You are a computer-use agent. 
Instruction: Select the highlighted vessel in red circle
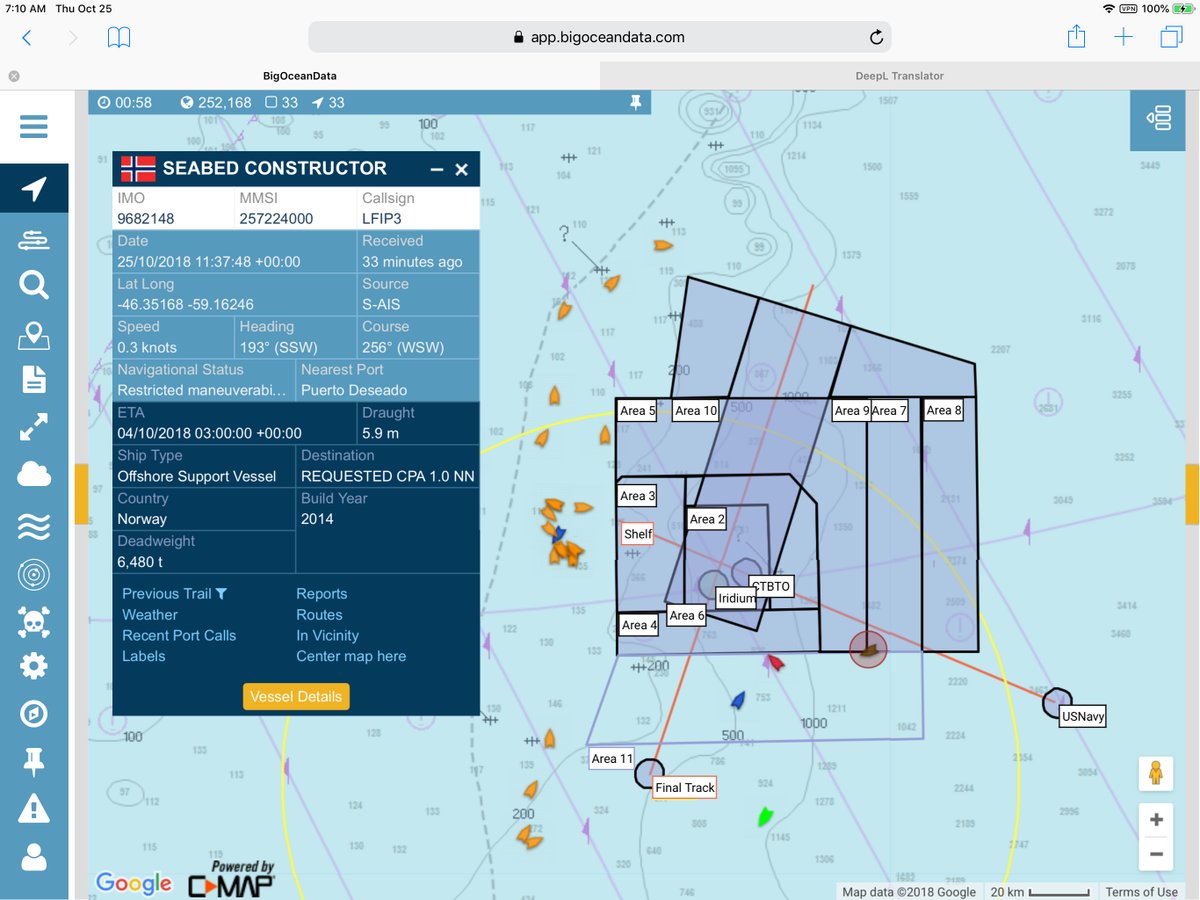click(x=869, y=650)
